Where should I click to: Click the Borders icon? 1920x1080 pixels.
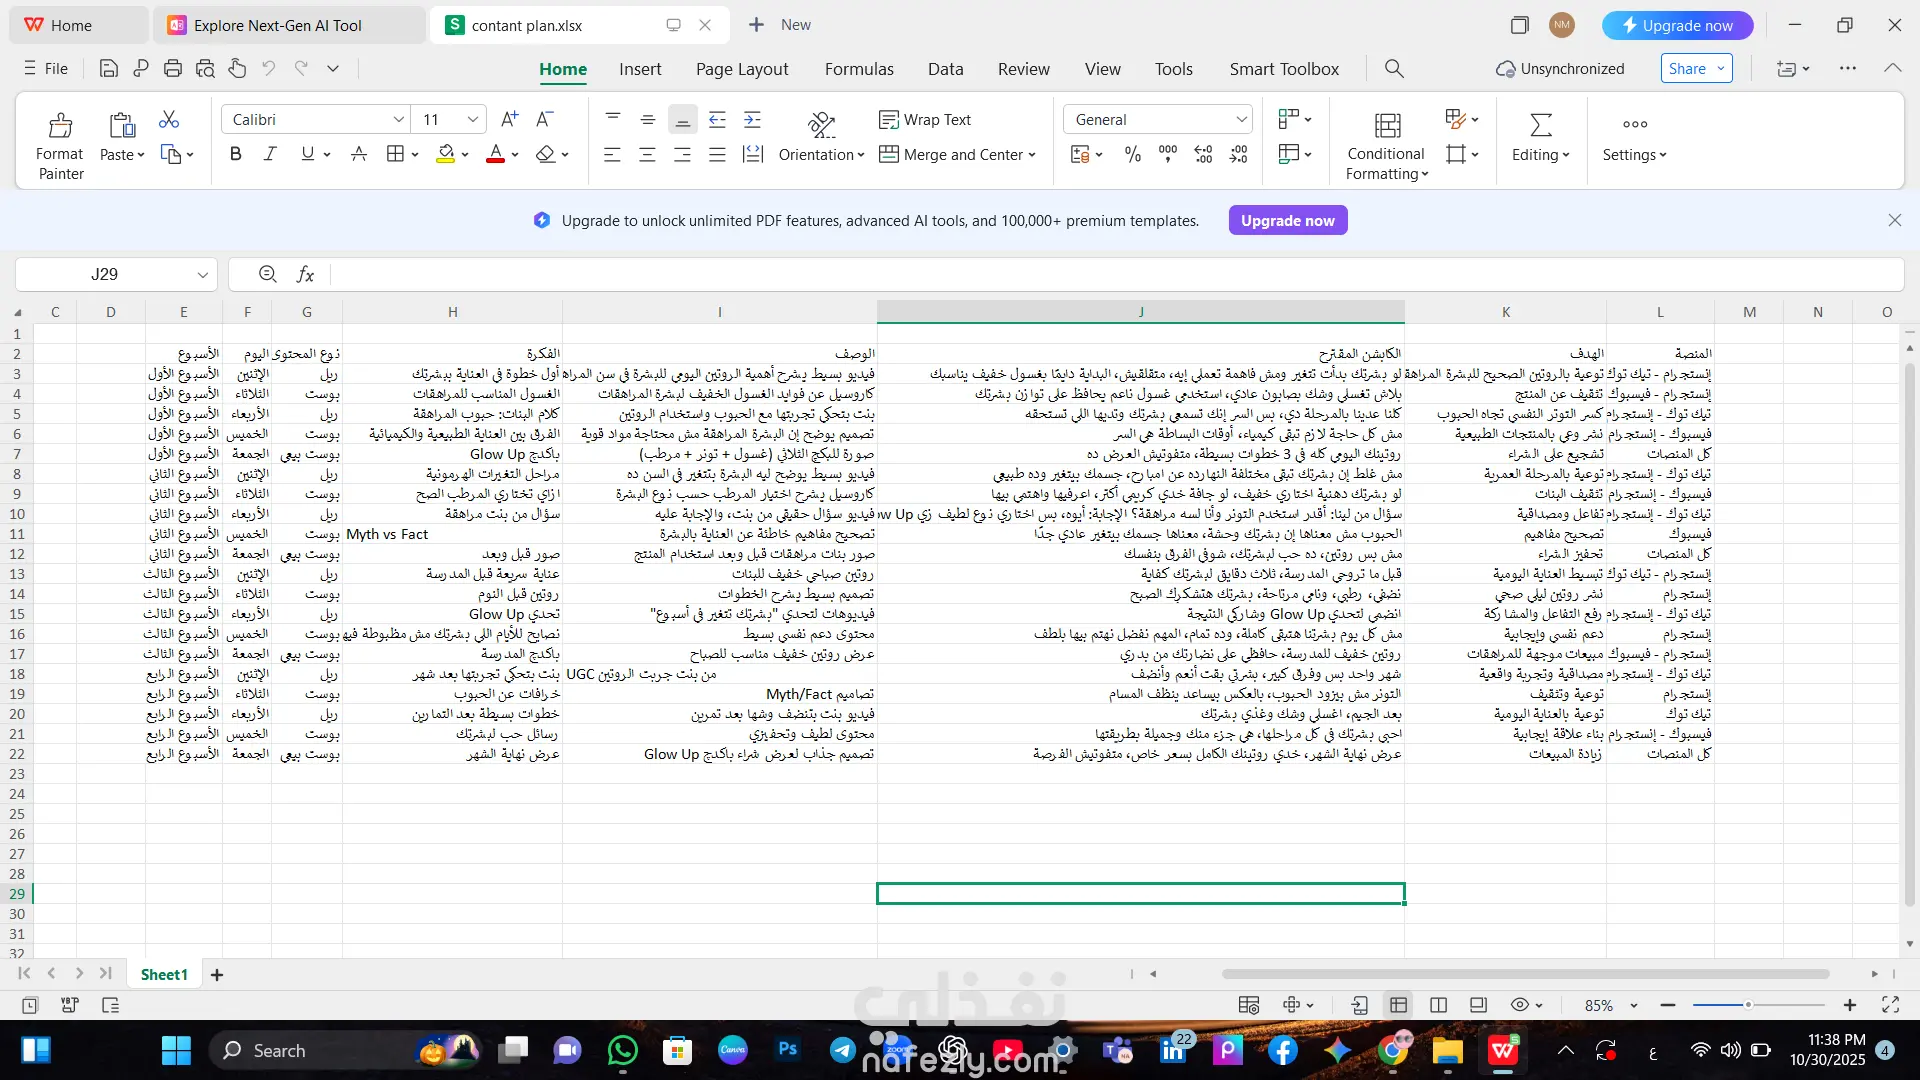pyautogui.click(x=395, y=154)
